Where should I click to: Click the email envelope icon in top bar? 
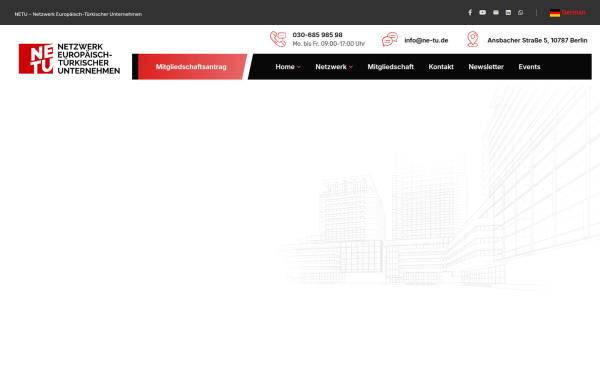point(496,13)
